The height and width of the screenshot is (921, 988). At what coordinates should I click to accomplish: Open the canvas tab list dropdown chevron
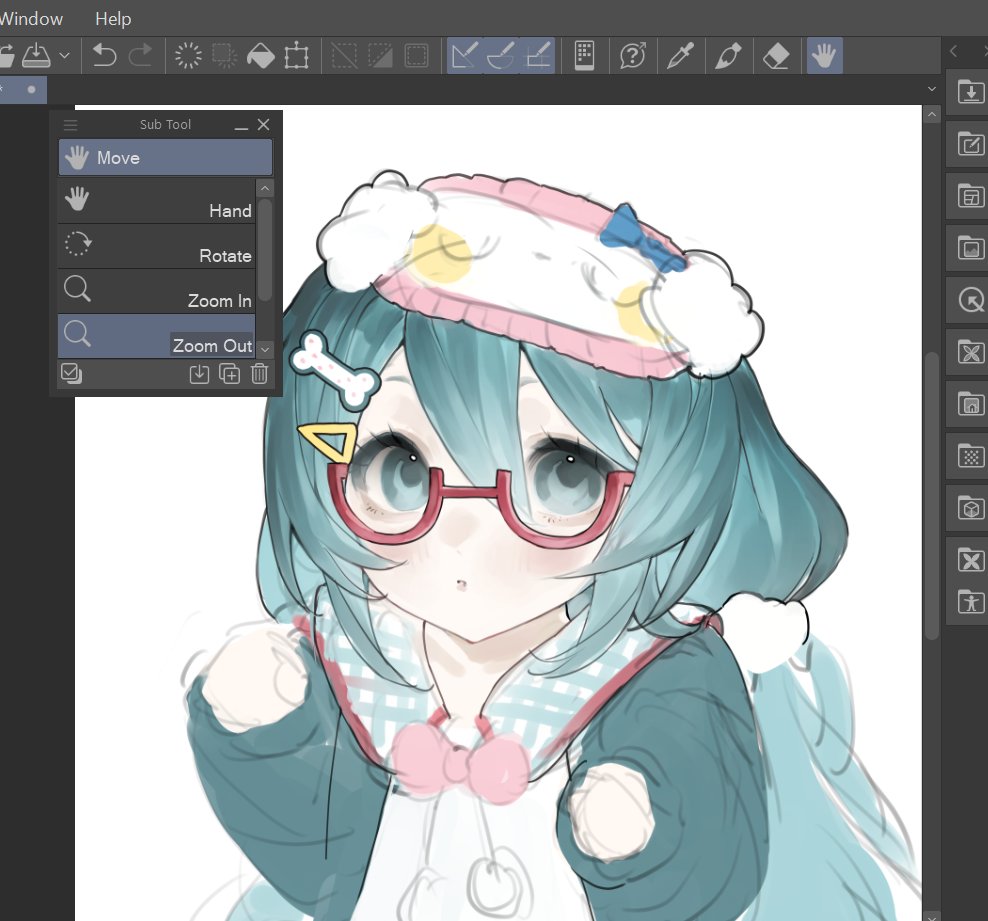point(932,89)
